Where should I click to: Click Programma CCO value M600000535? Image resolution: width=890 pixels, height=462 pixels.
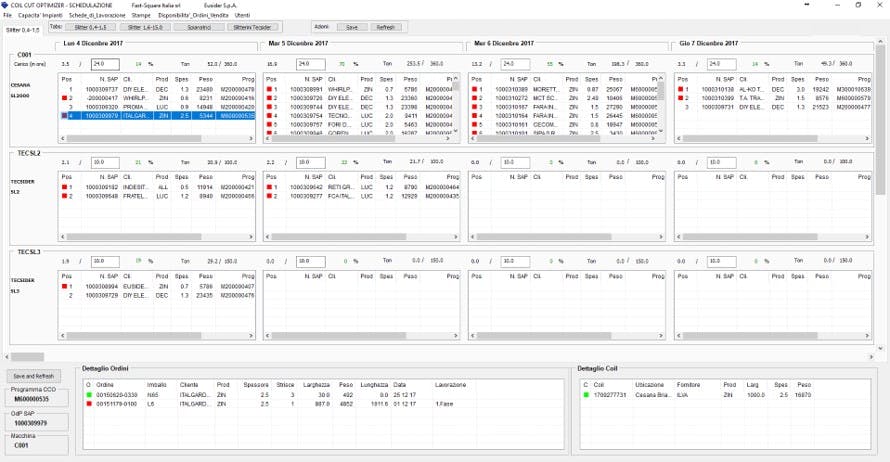31,399
